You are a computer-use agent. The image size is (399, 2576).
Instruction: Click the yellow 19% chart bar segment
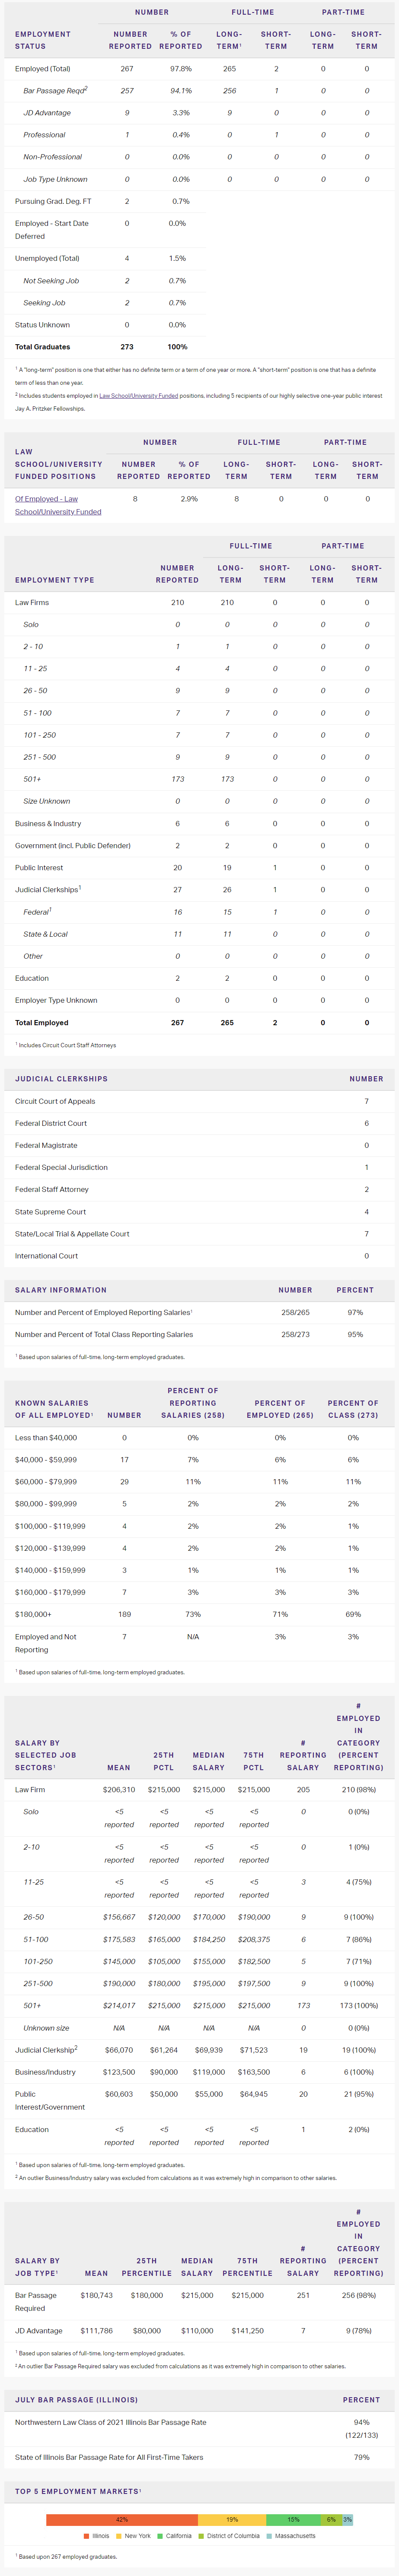click(231, 2519)
